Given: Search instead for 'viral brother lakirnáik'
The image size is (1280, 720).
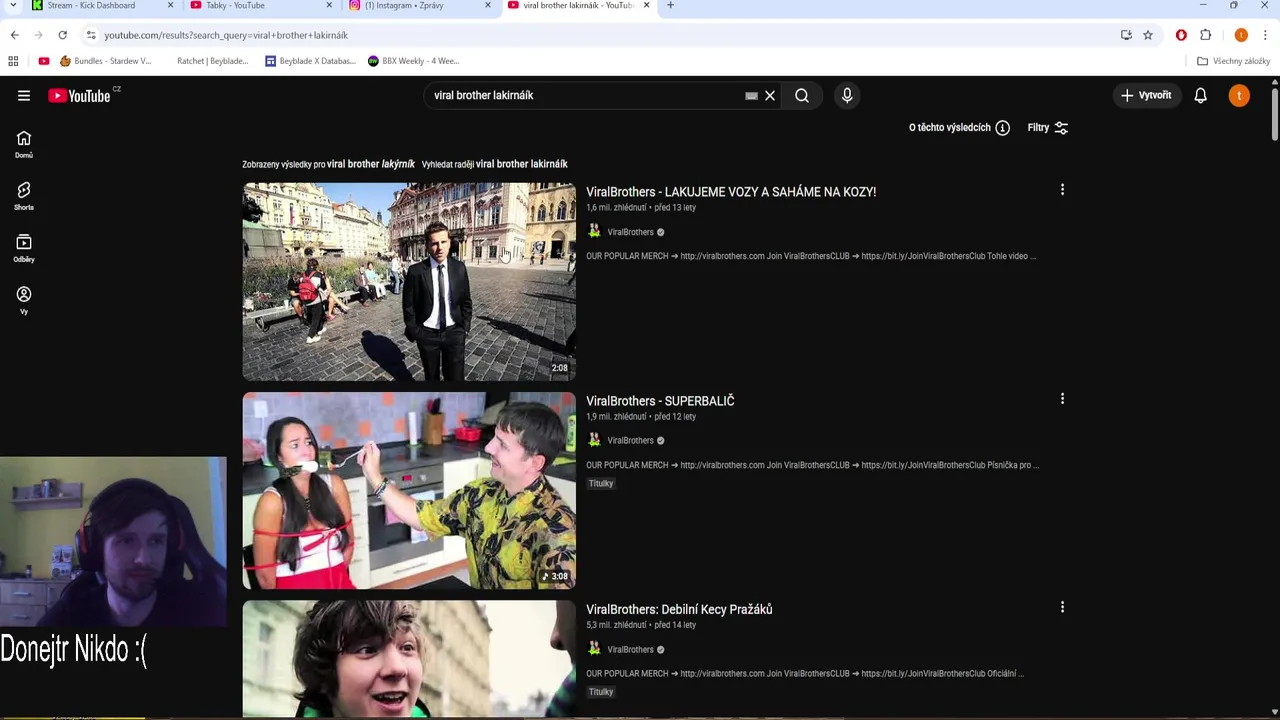Looking at the screenshot, I should [521, 164].
